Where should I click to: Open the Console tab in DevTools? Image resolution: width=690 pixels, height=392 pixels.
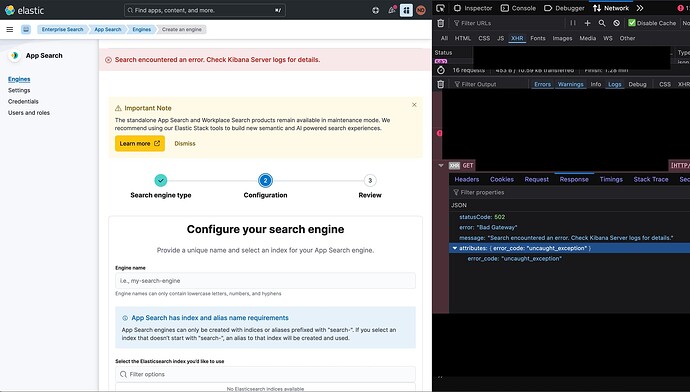click(x=518, y=8)
